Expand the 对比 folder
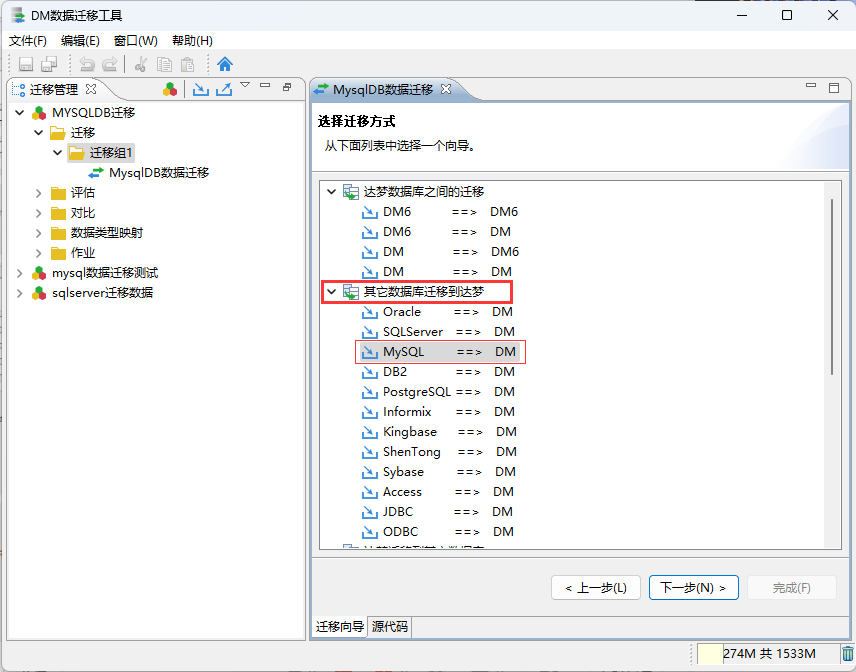Viewport: 856px width, 672px height. tap(39, 213)
